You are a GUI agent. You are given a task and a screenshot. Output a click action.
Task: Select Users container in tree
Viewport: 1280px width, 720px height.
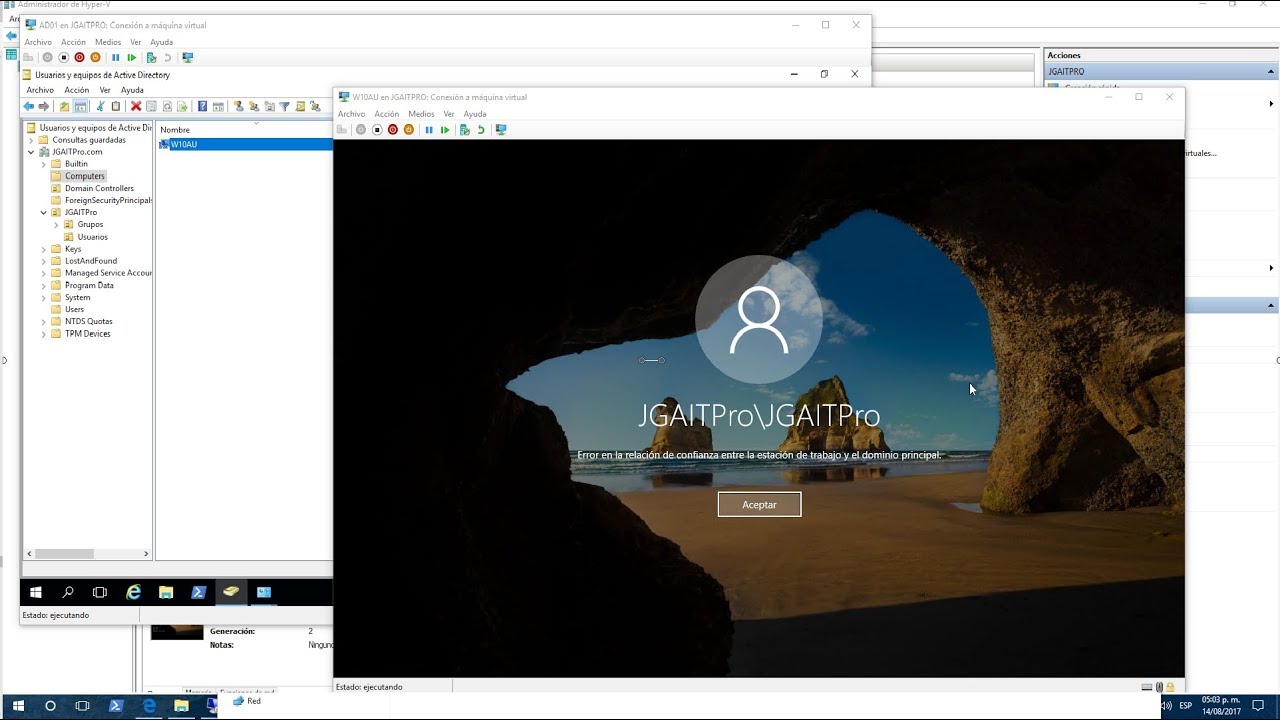(75, 309)
